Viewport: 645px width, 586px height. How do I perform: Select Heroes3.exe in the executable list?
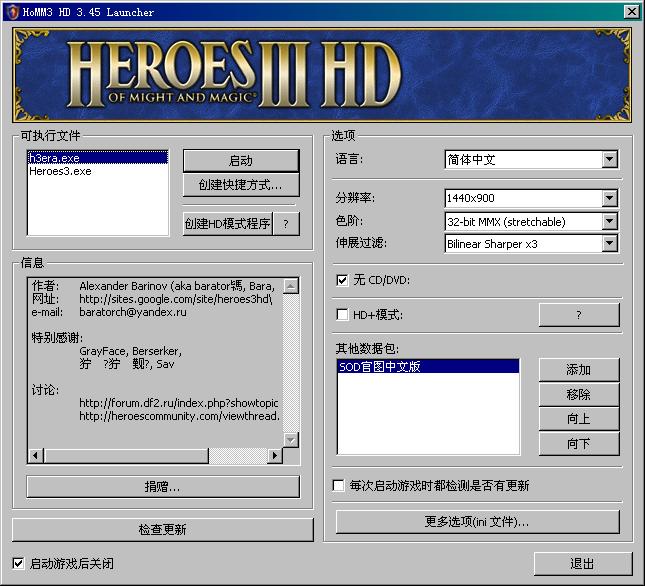60,171
